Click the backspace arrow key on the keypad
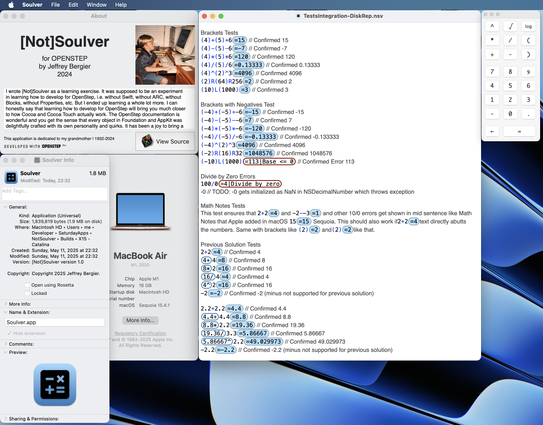The height and width of the screenshot is (425, 543). coord(492,131)
